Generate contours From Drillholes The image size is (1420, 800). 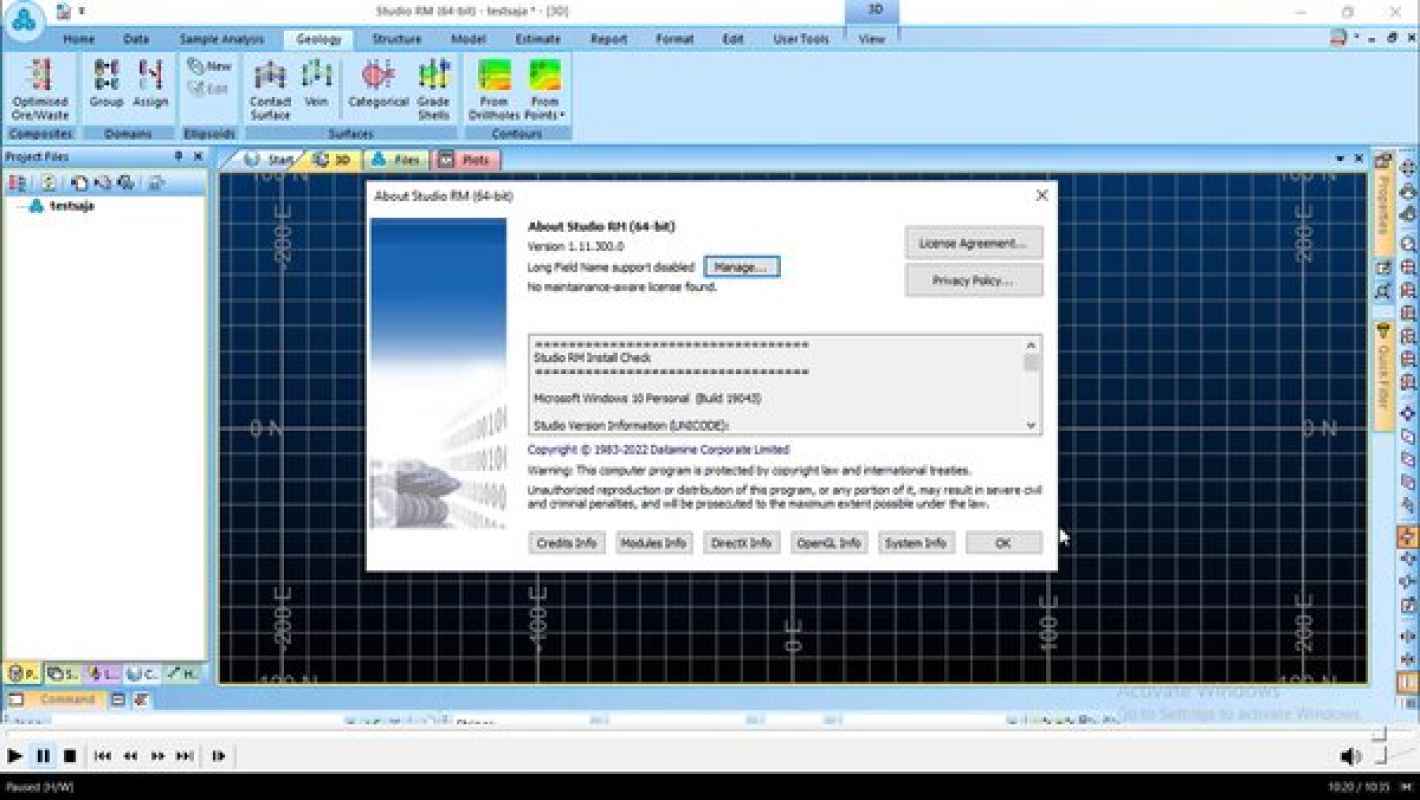pyautogui.click(x=494, y=89)
